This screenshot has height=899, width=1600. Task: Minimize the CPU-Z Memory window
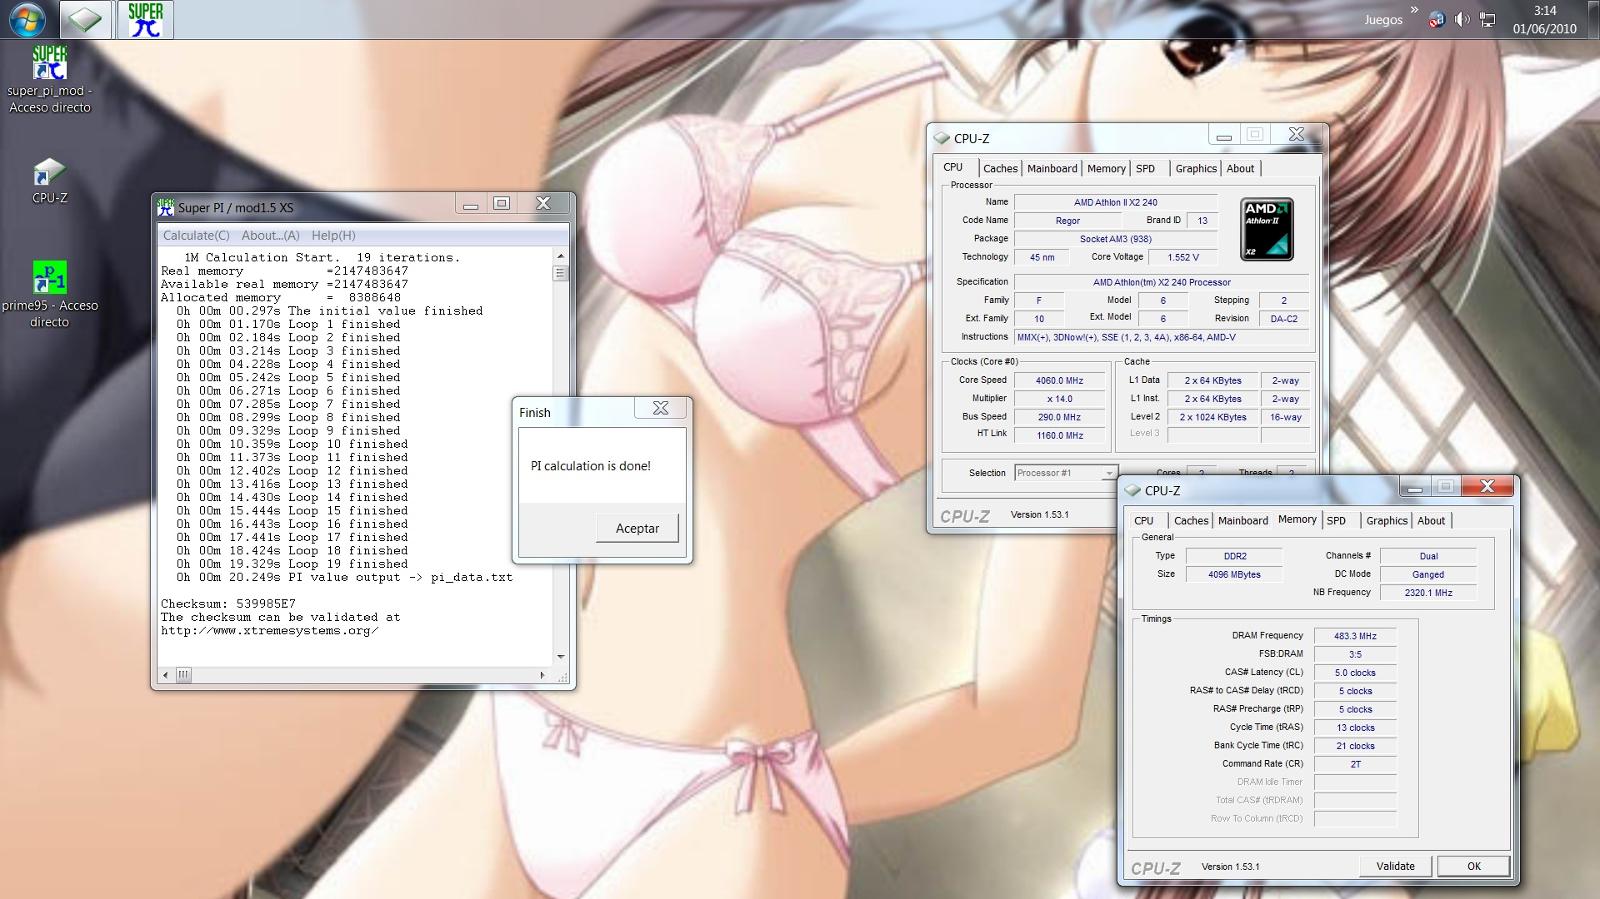[x=1414, y=487]
